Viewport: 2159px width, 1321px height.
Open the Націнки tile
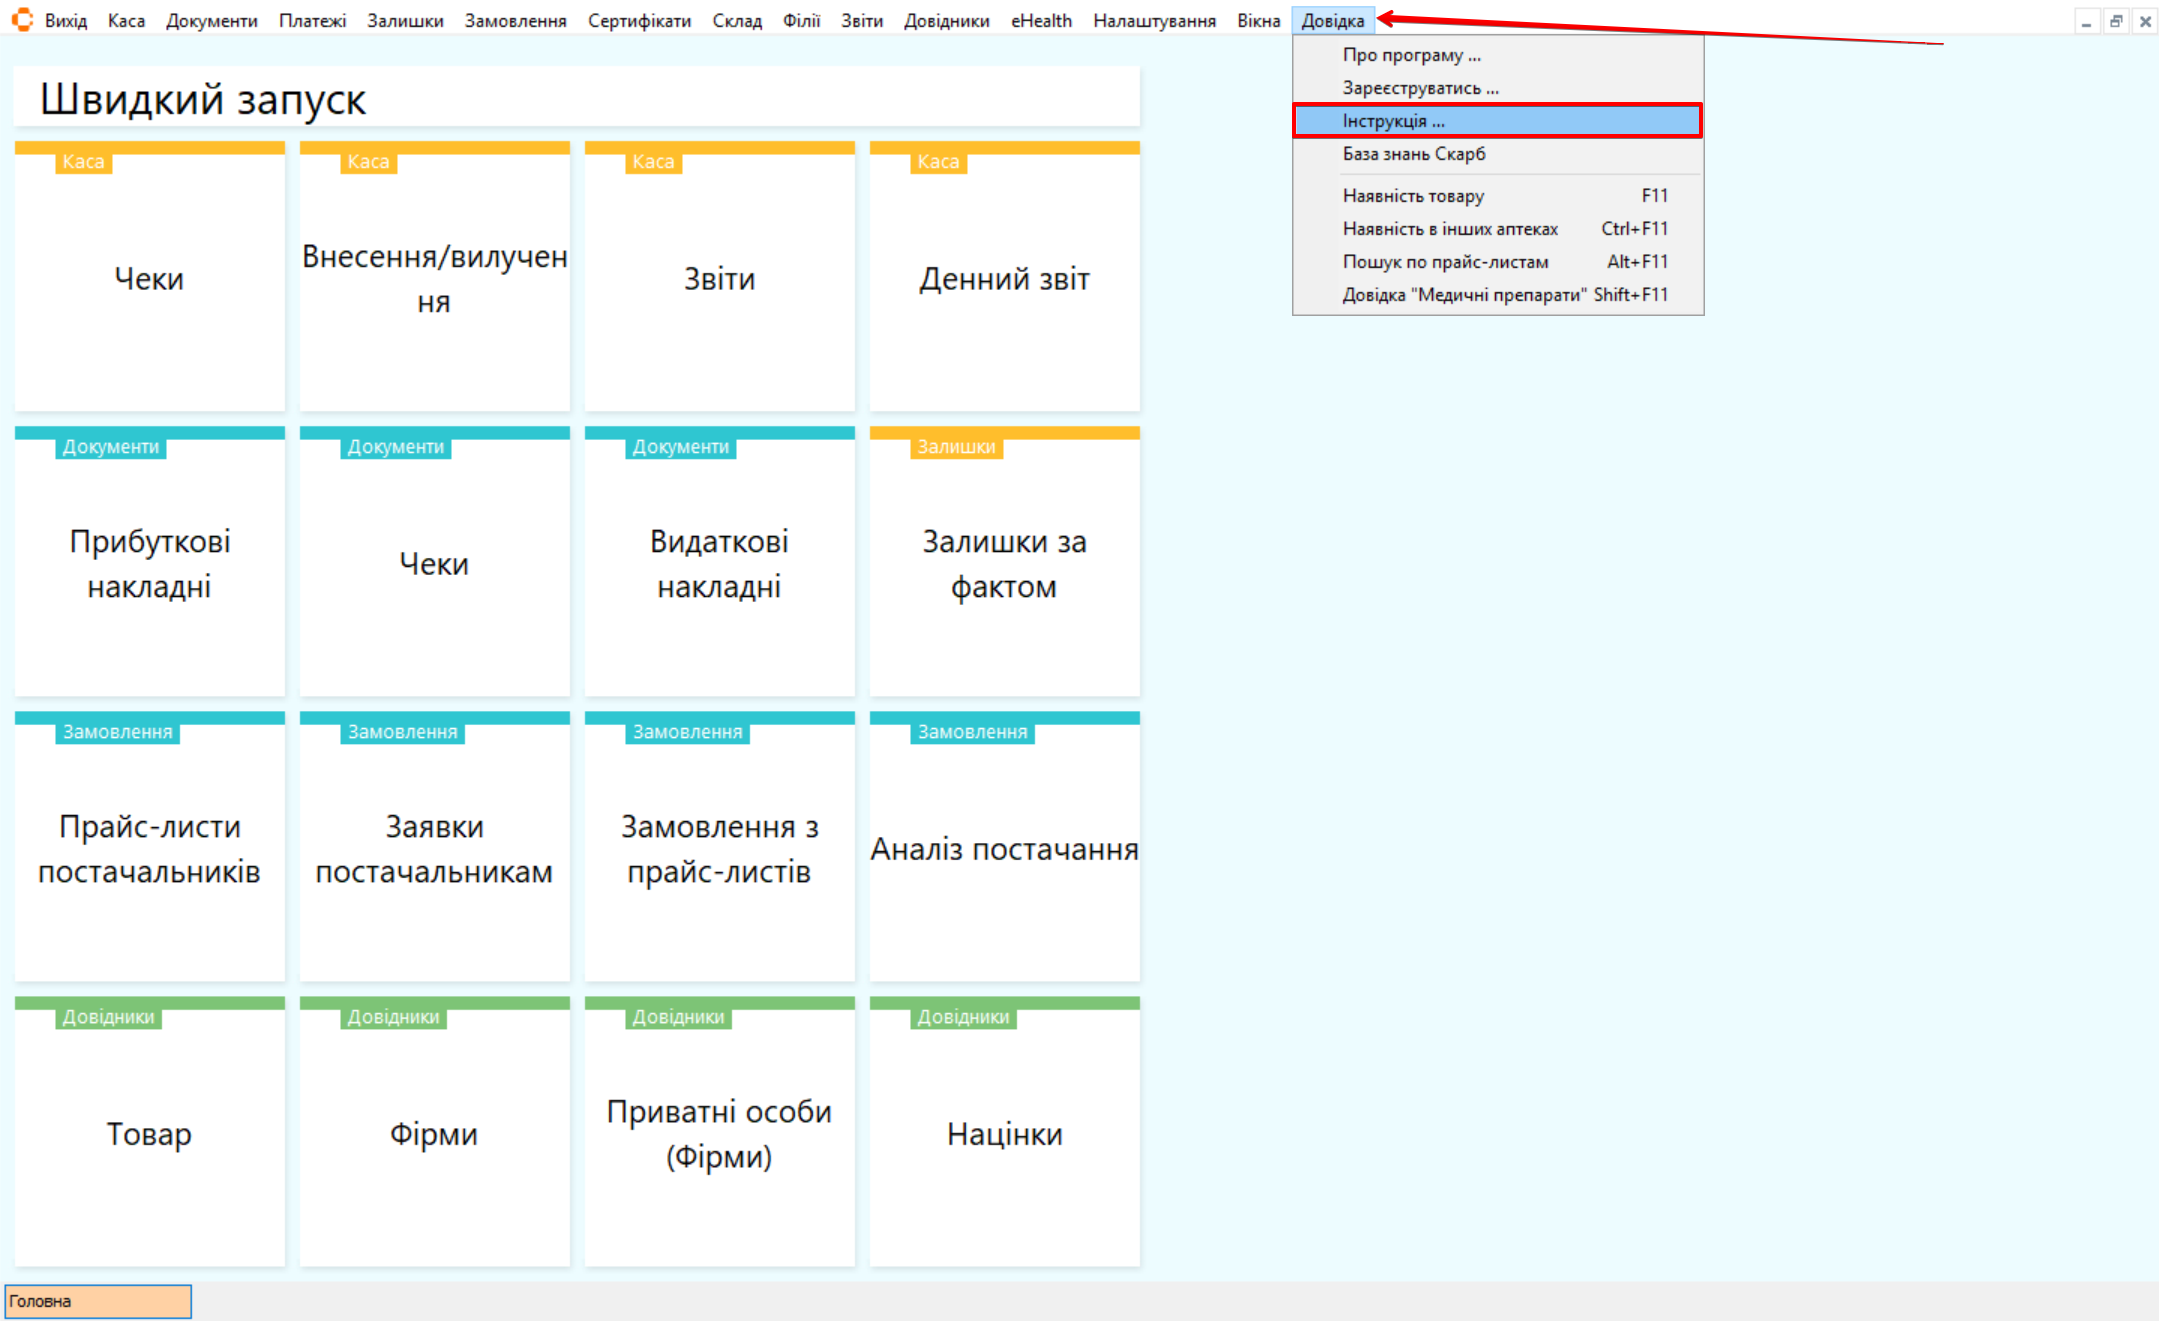[x=1004, y=1133]
